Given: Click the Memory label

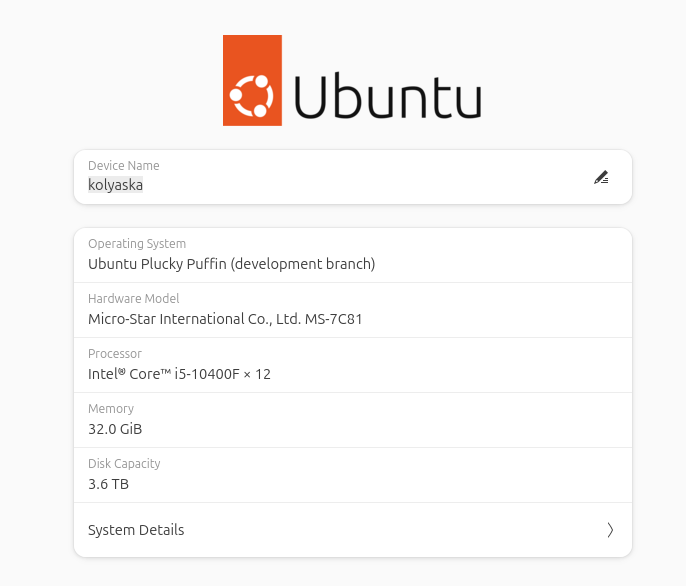Looking at the screenshot, I should tap(111, 409).
